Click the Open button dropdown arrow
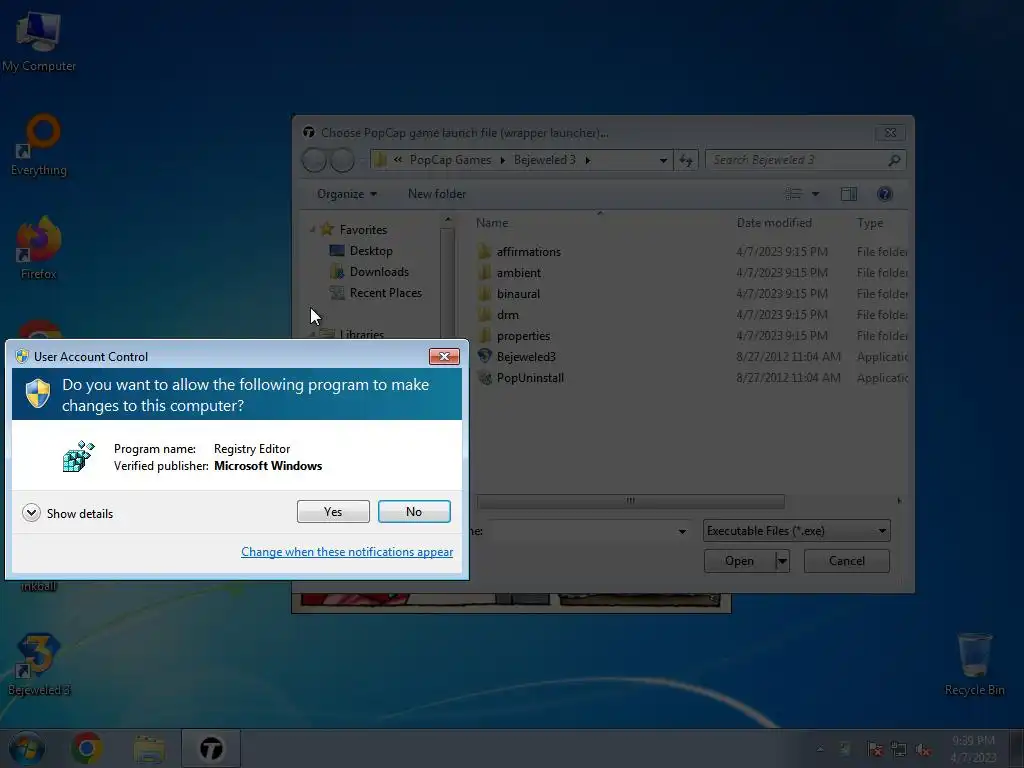1024x768 pixels. [782, 561]
